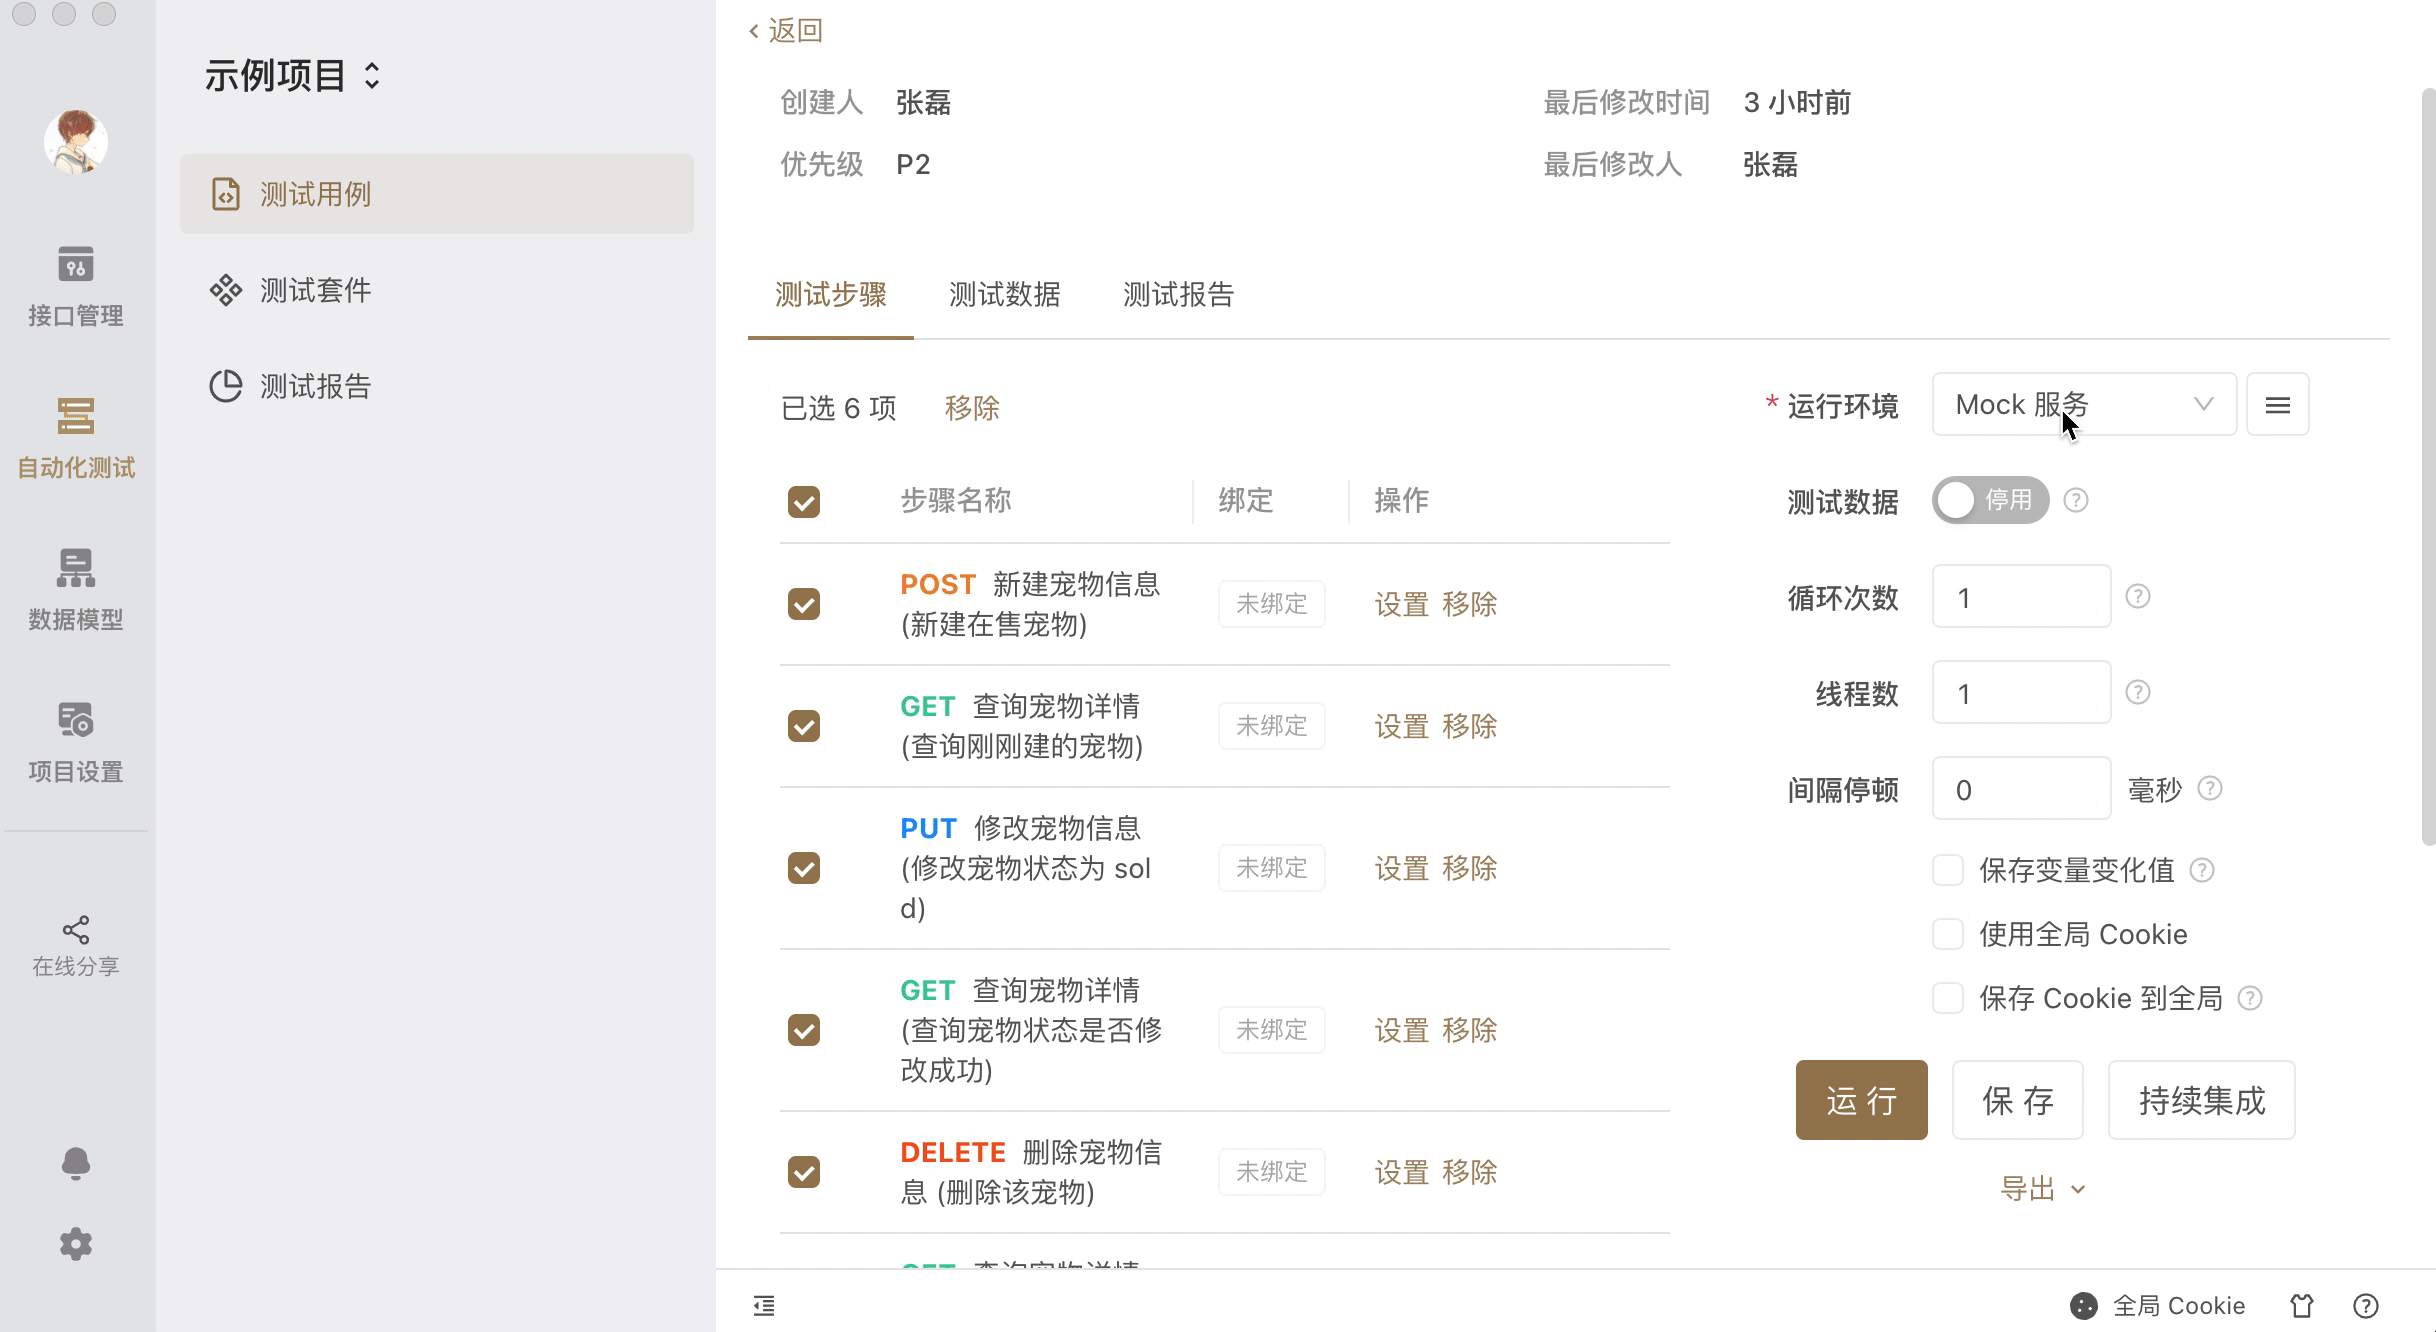Open the 运行环境 Mock 服务 dropdown

point(2083,405)
